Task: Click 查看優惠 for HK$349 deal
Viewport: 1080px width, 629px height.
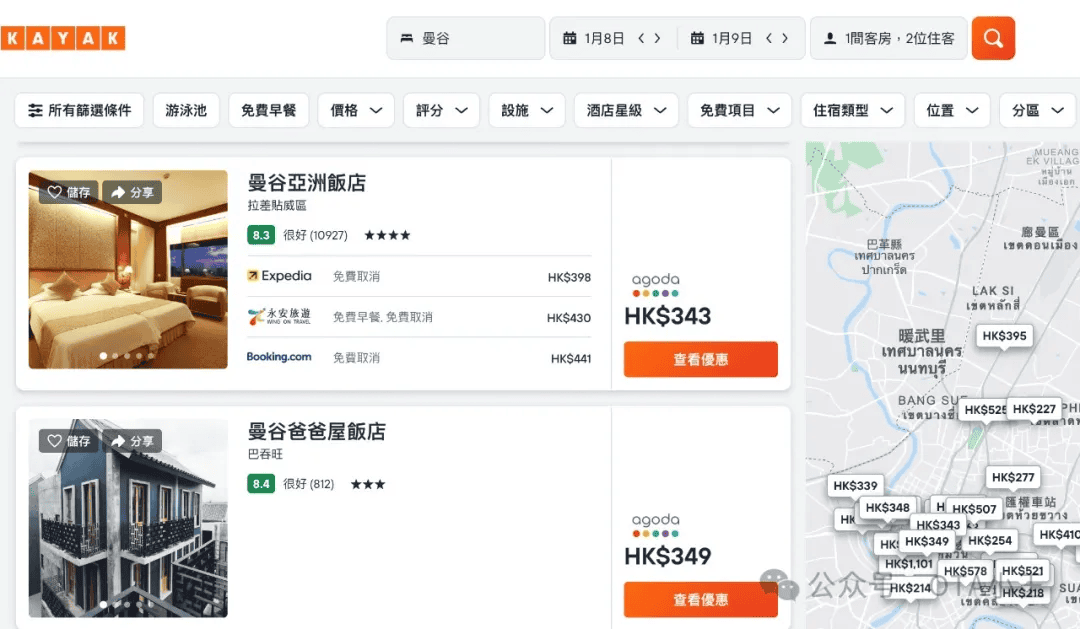Action: 700,599
